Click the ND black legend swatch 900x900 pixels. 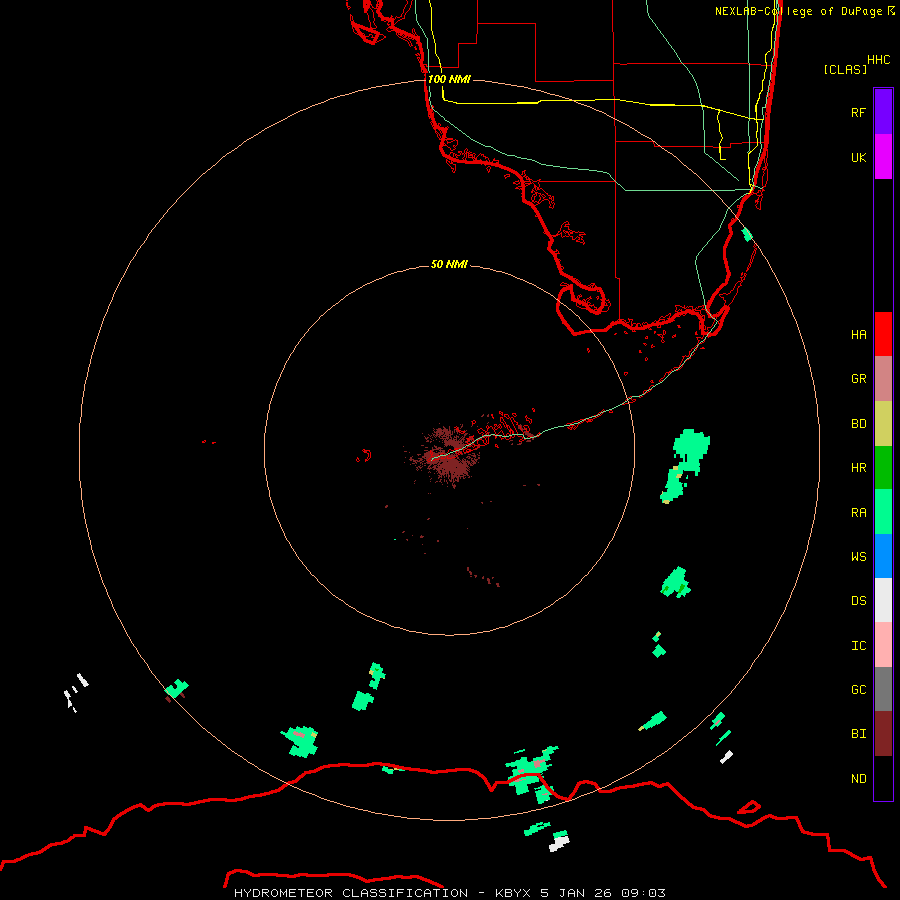[883, 778]
